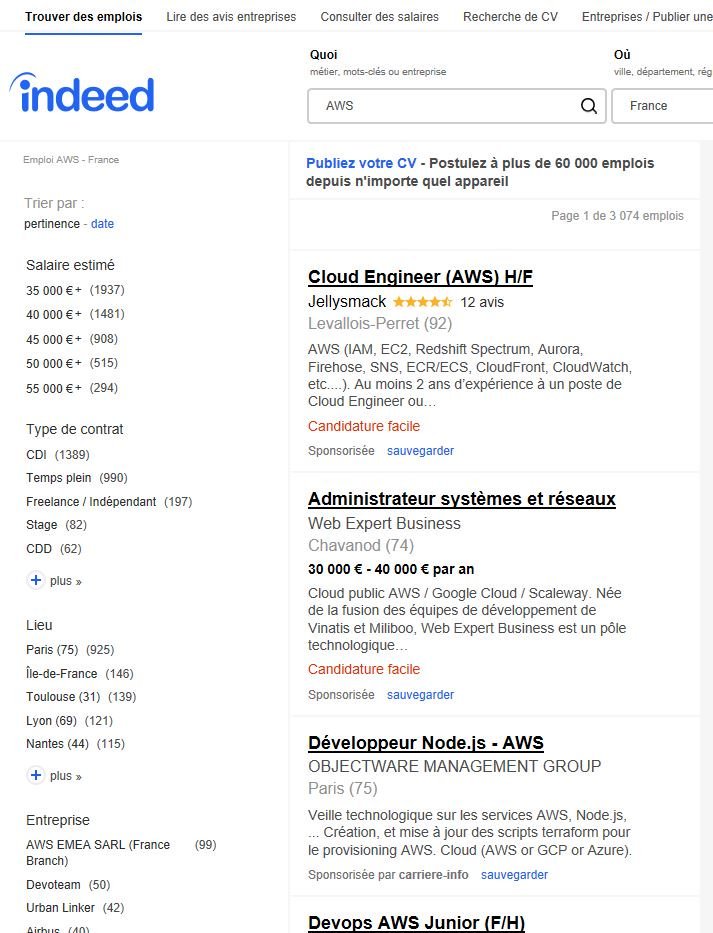The height and width of the screenshot is (933, 713).
Task: Open Cloud Engineer (AWS) H/F job
Action: tap(420, 277)
